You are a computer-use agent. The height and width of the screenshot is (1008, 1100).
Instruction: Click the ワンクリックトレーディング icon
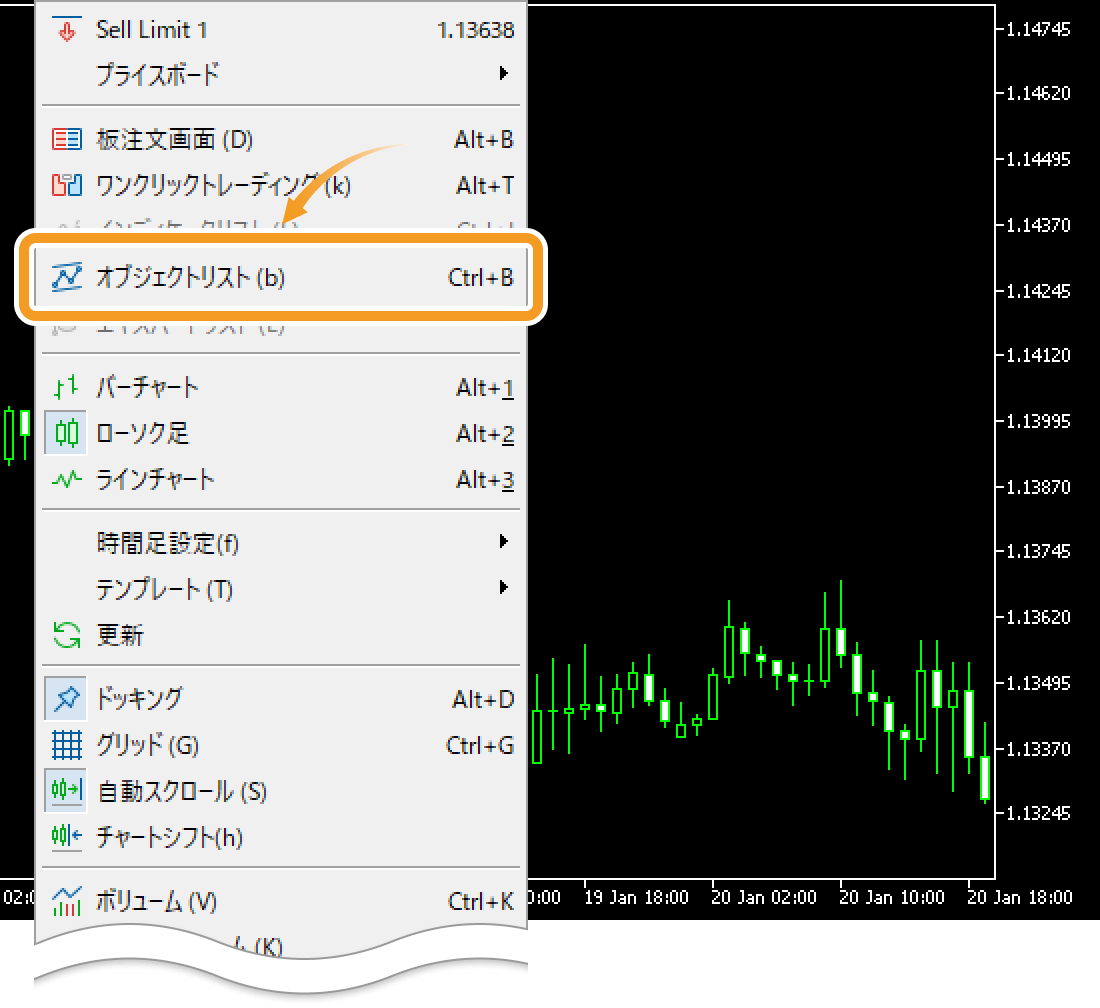[67, 185]
